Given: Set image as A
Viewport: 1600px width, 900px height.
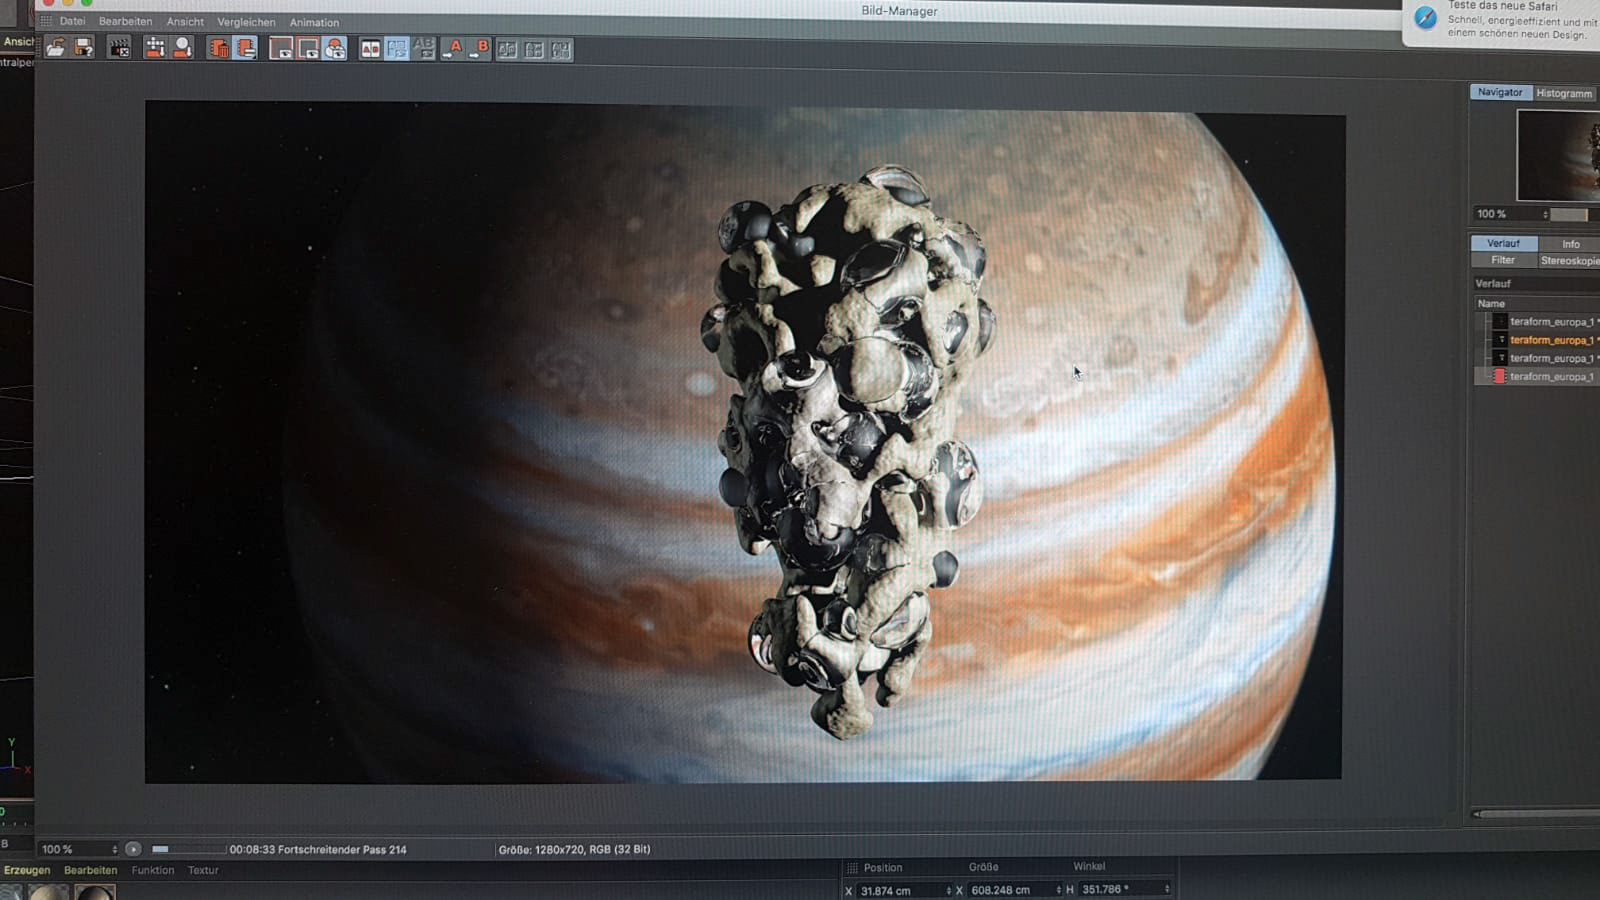Looking at the screenshot, I should 453,48.
